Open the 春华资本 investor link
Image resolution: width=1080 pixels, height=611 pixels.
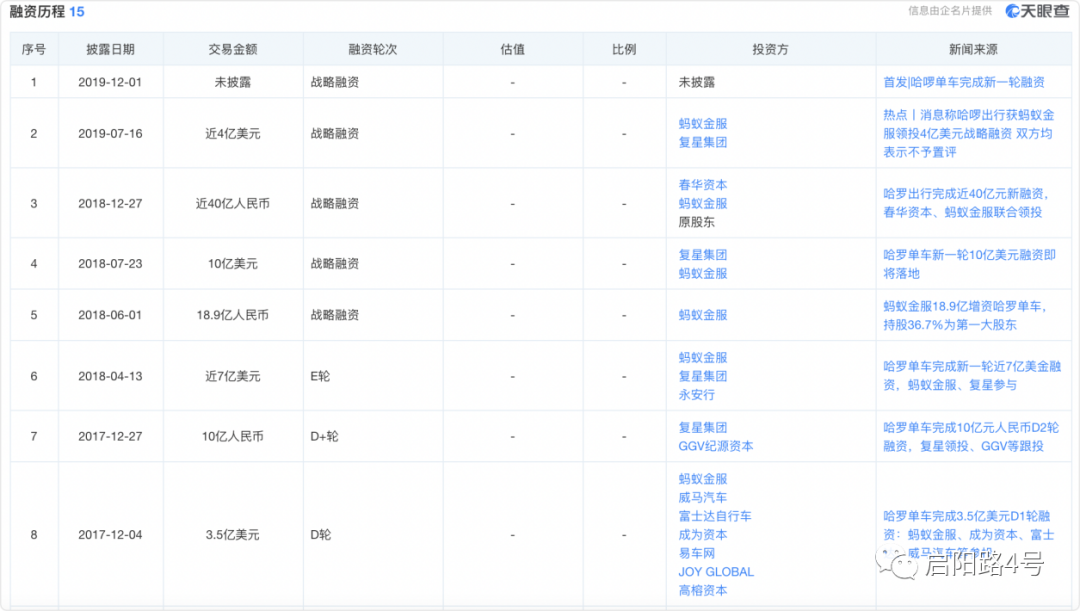(x=702, y=185)
